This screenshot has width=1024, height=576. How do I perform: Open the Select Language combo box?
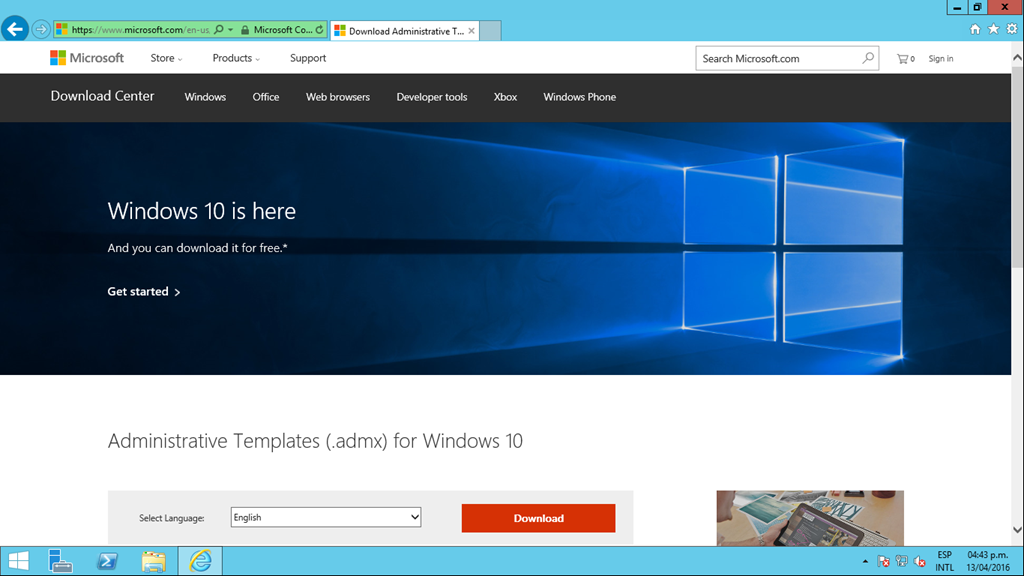tap(325, 518)
